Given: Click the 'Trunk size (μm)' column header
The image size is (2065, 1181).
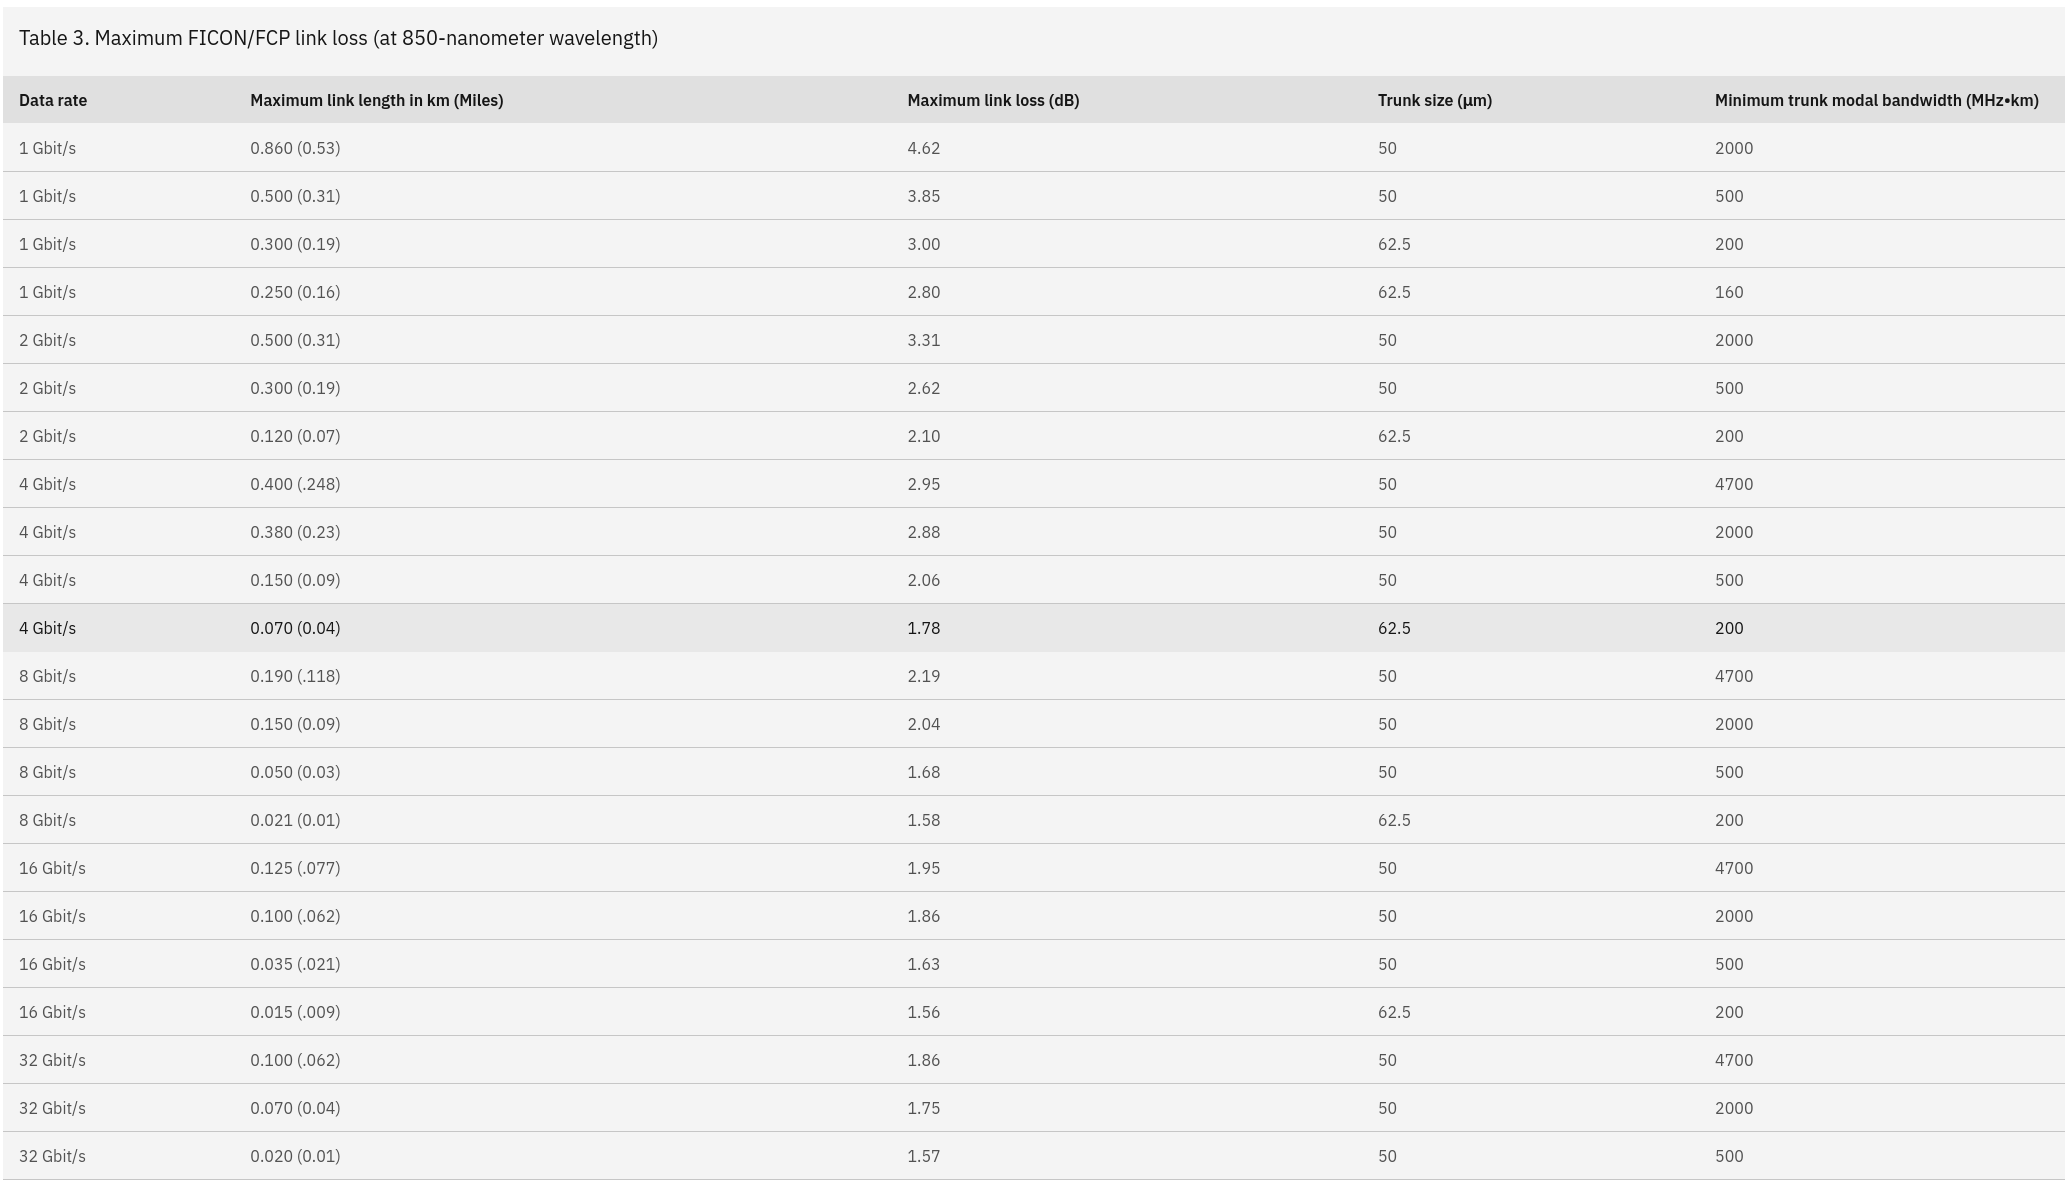Looking at the screenshot, I should (x=1434, y=100).
